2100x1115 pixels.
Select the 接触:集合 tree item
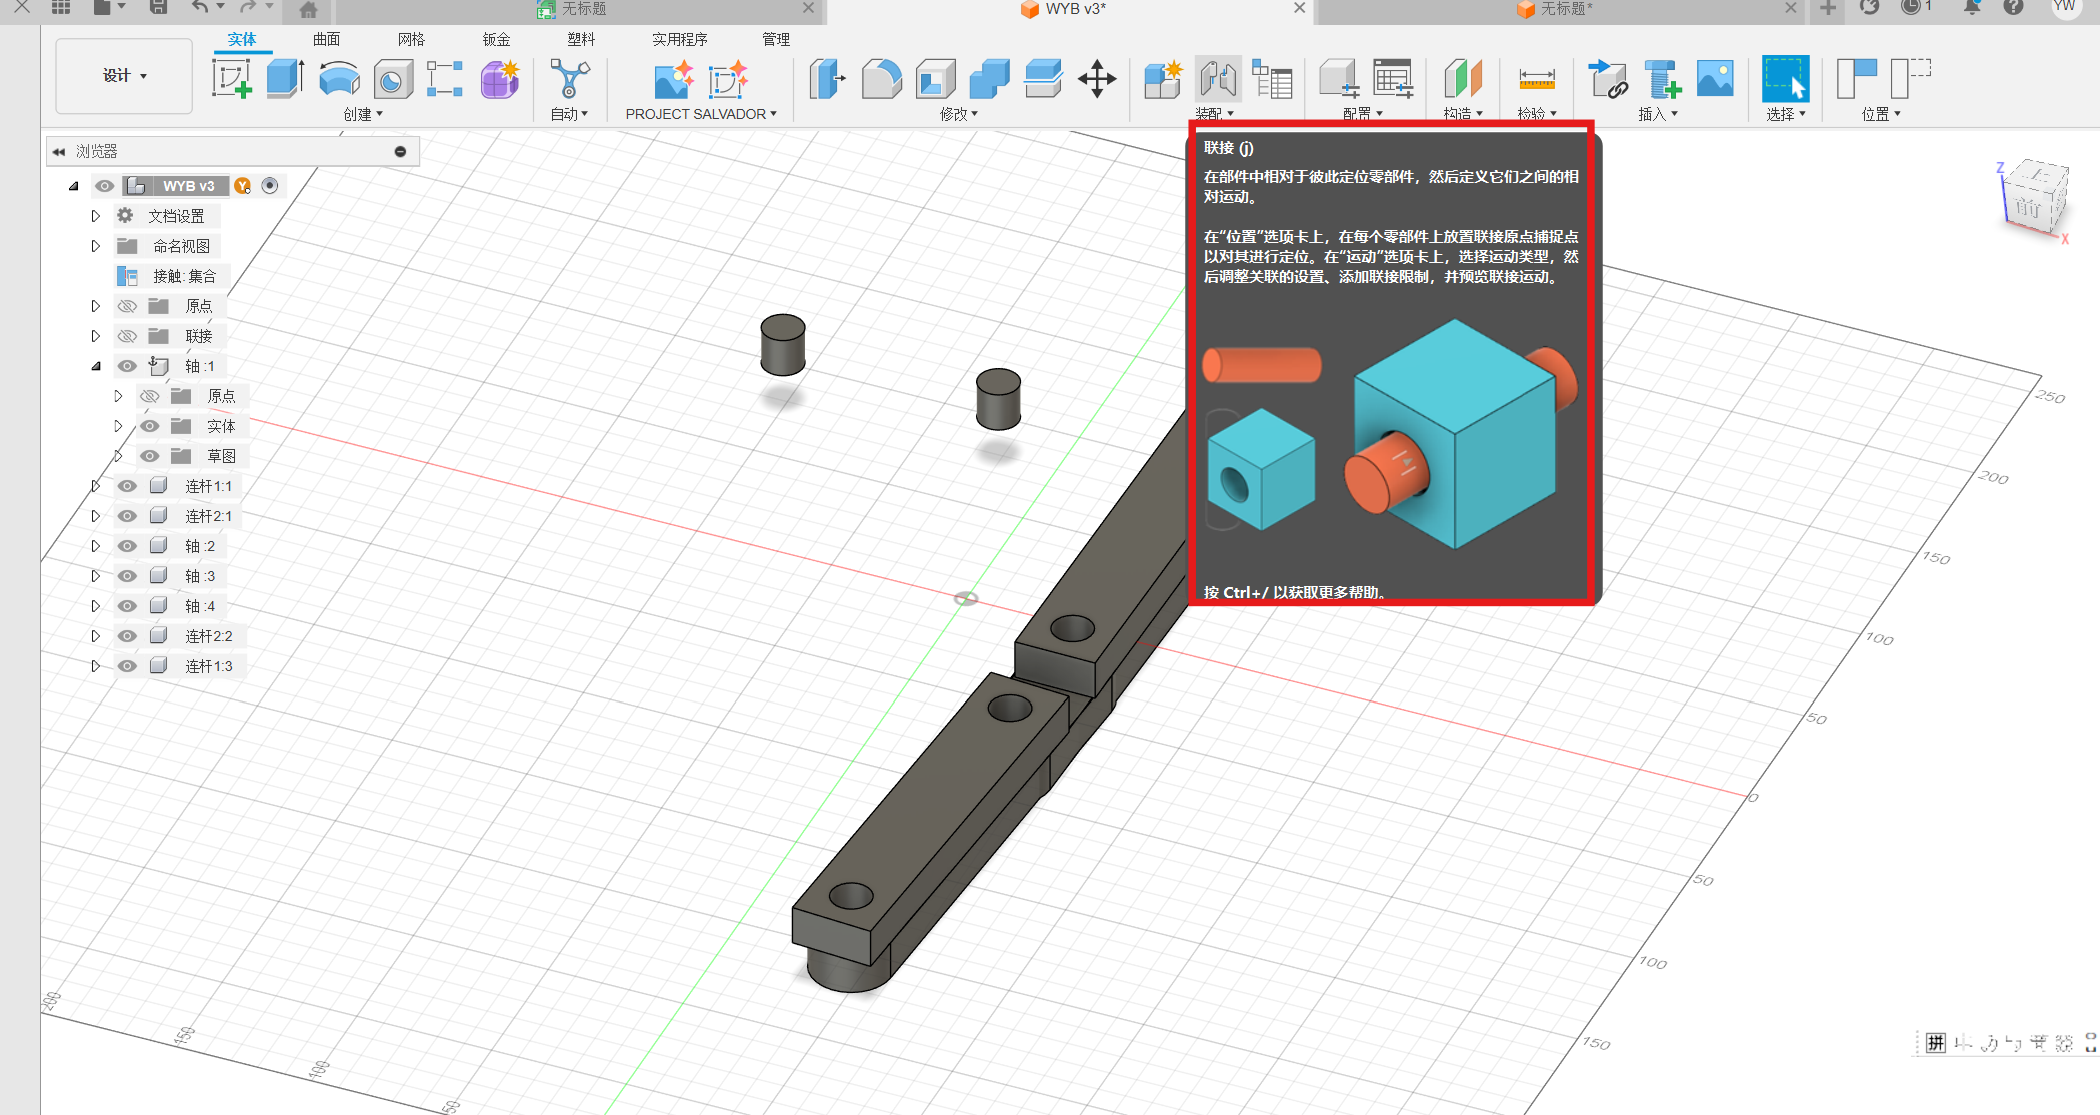[184, 276]
